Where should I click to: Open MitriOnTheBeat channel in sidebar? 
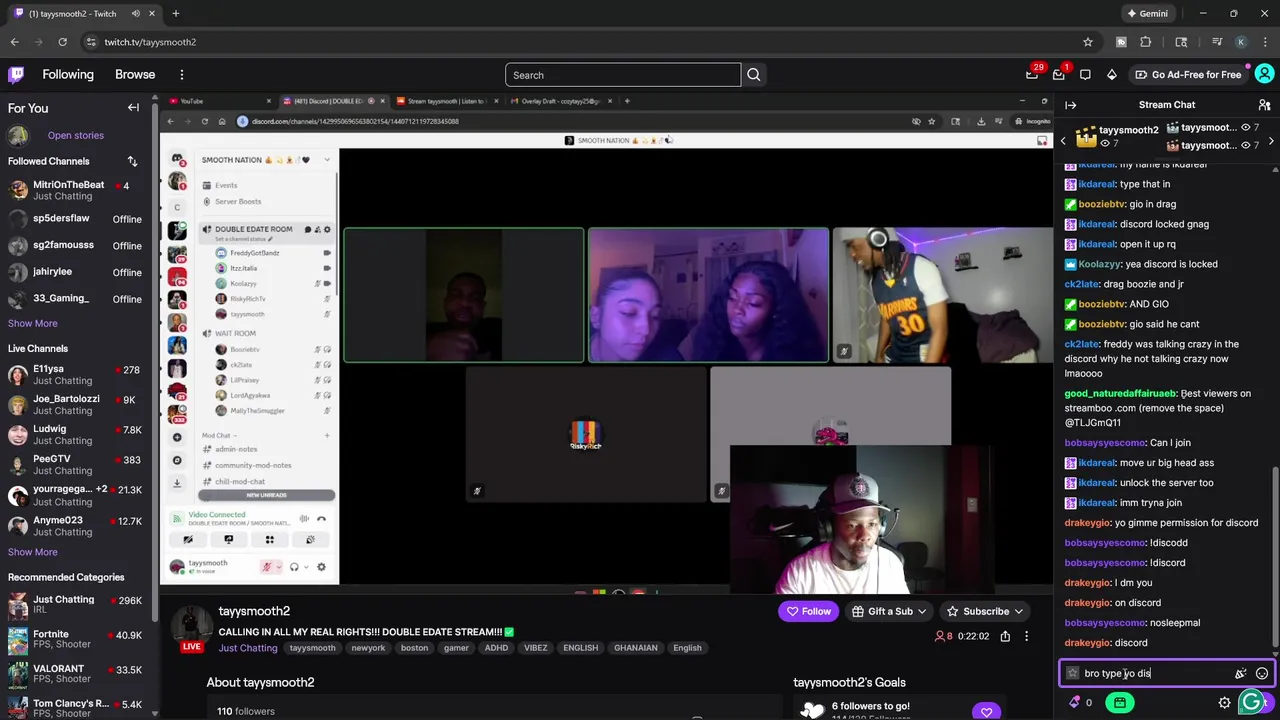[x=78, y=190]
